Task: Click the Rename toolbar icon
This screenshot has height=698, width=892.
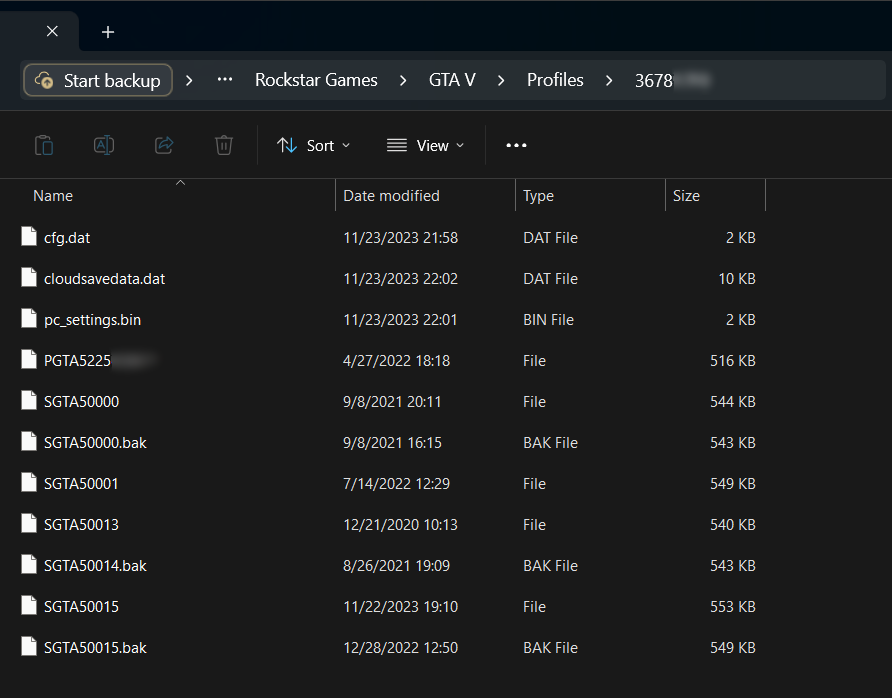Action: click(x=104, y=145)
